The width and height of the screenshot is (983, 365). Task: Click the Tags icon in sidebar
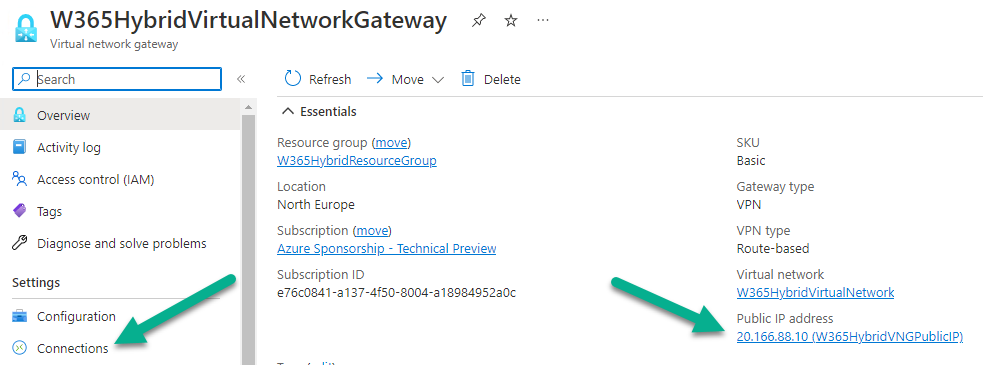[19, 211]
